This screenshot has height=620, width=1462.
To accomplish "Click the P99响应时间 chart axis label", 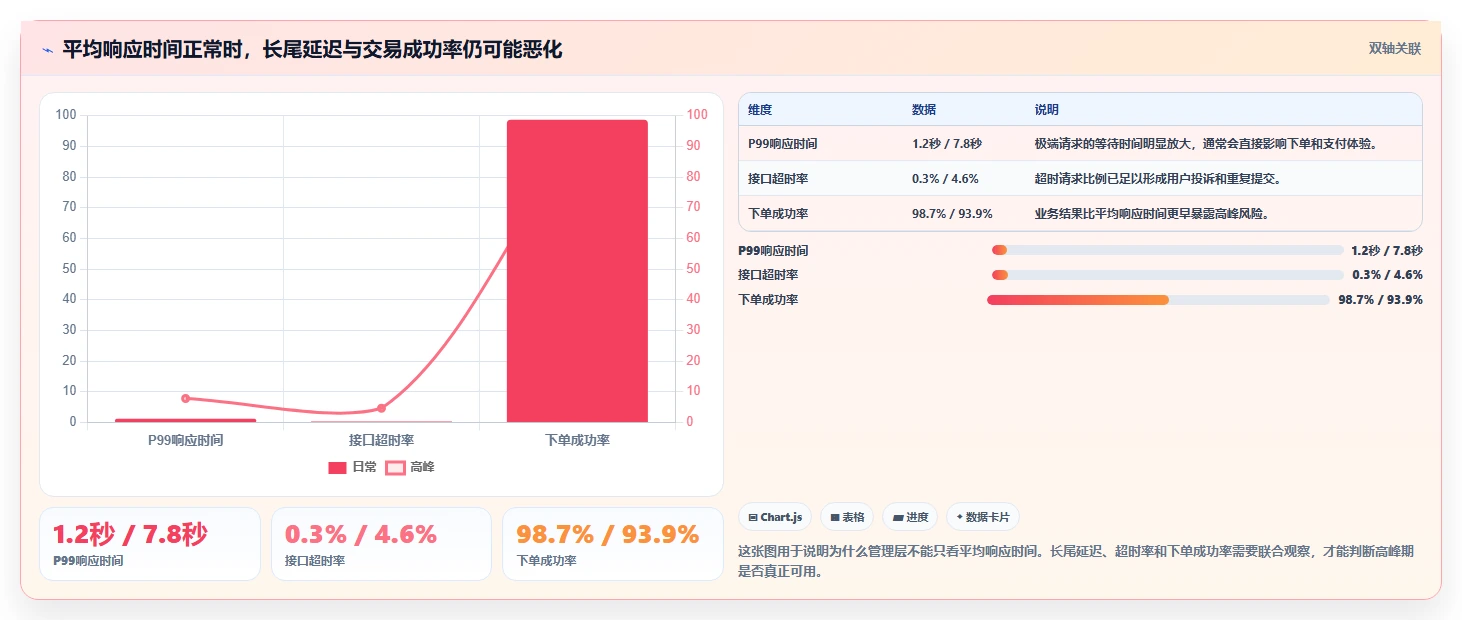I will (x=186, y=440).
